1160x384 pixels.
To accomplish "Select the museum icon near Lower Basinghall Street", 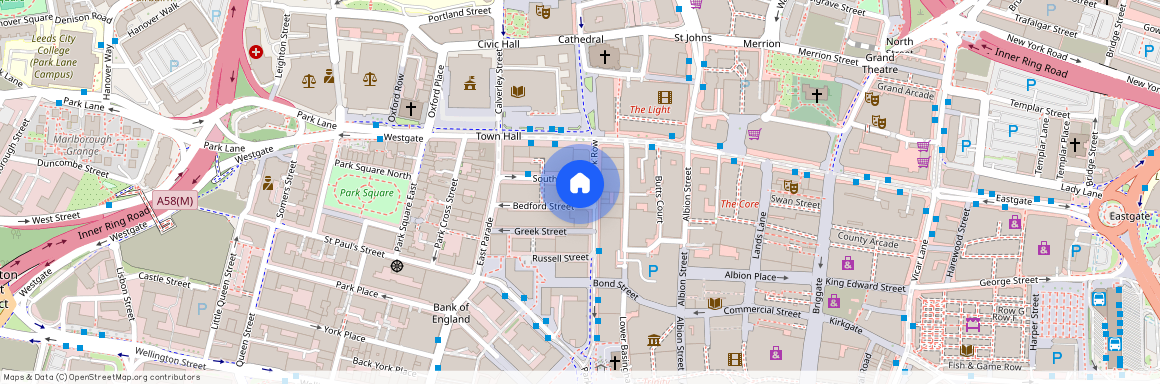I will 654,340.
